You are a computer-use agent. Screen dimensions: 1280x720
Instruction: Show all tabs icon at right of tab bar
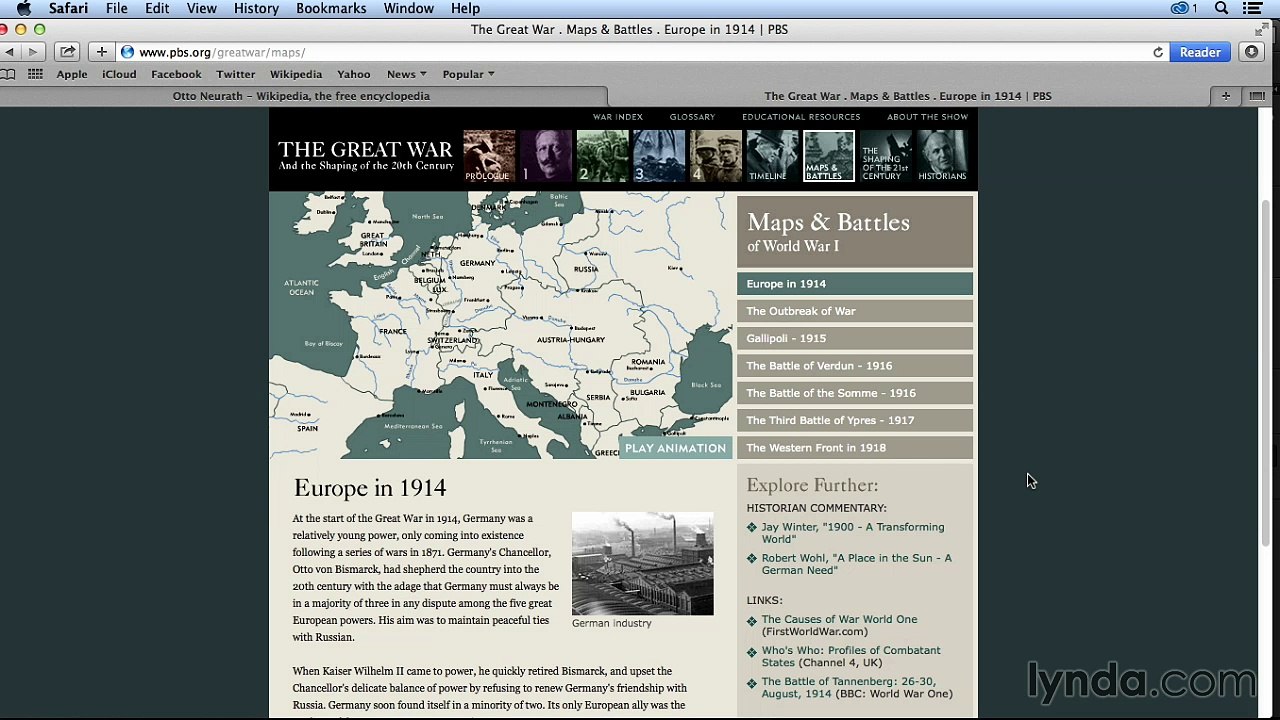(1257, 96)
